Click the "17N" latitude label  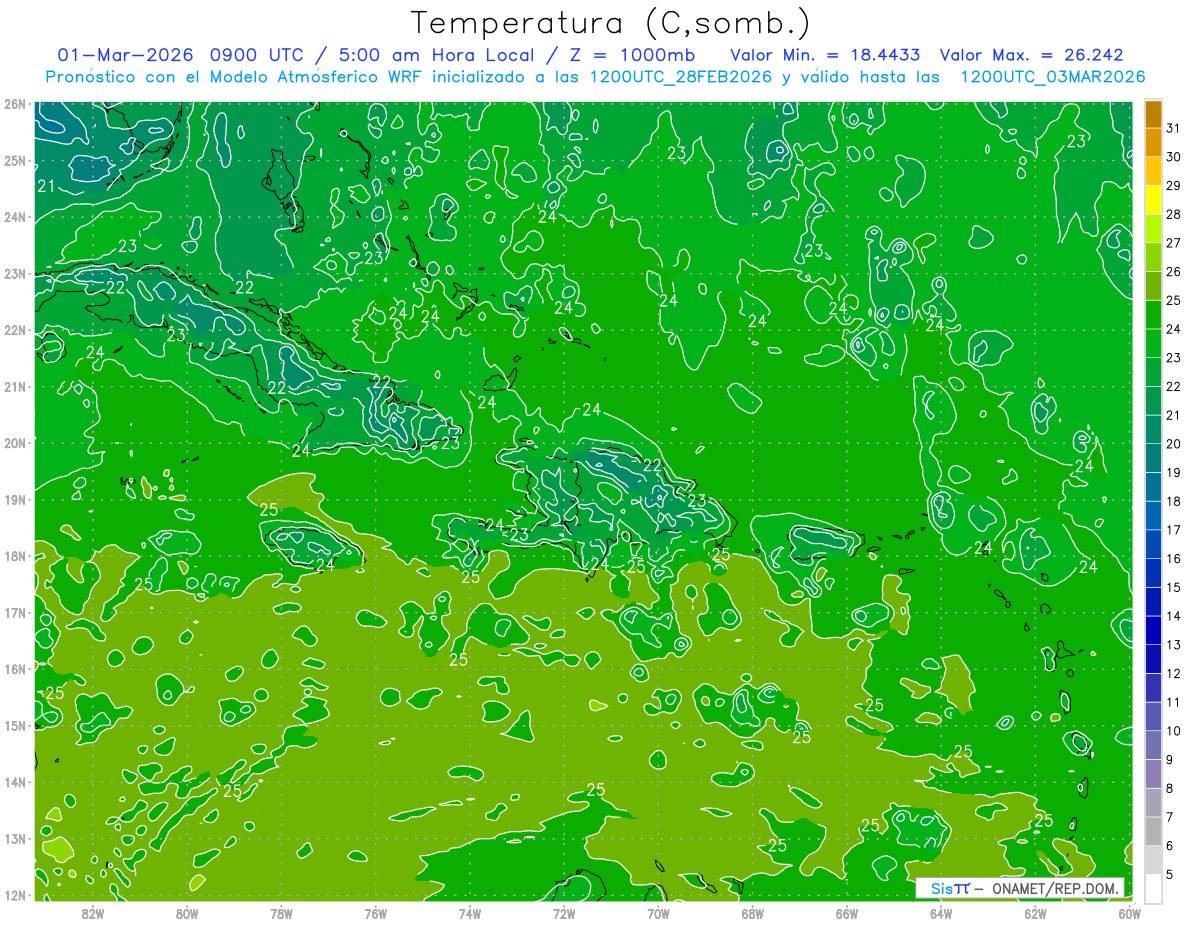15,612
